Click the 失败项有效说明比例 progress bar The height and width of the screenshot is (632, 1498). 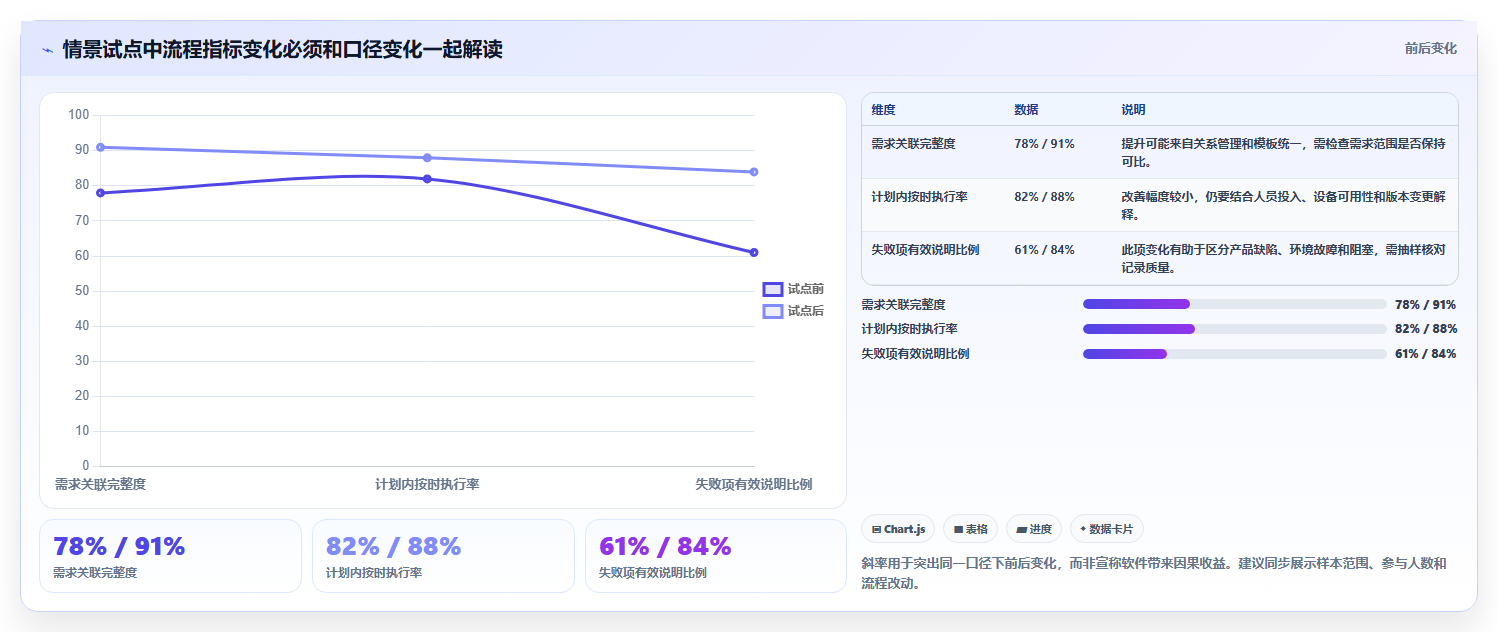click(1234, 353)
